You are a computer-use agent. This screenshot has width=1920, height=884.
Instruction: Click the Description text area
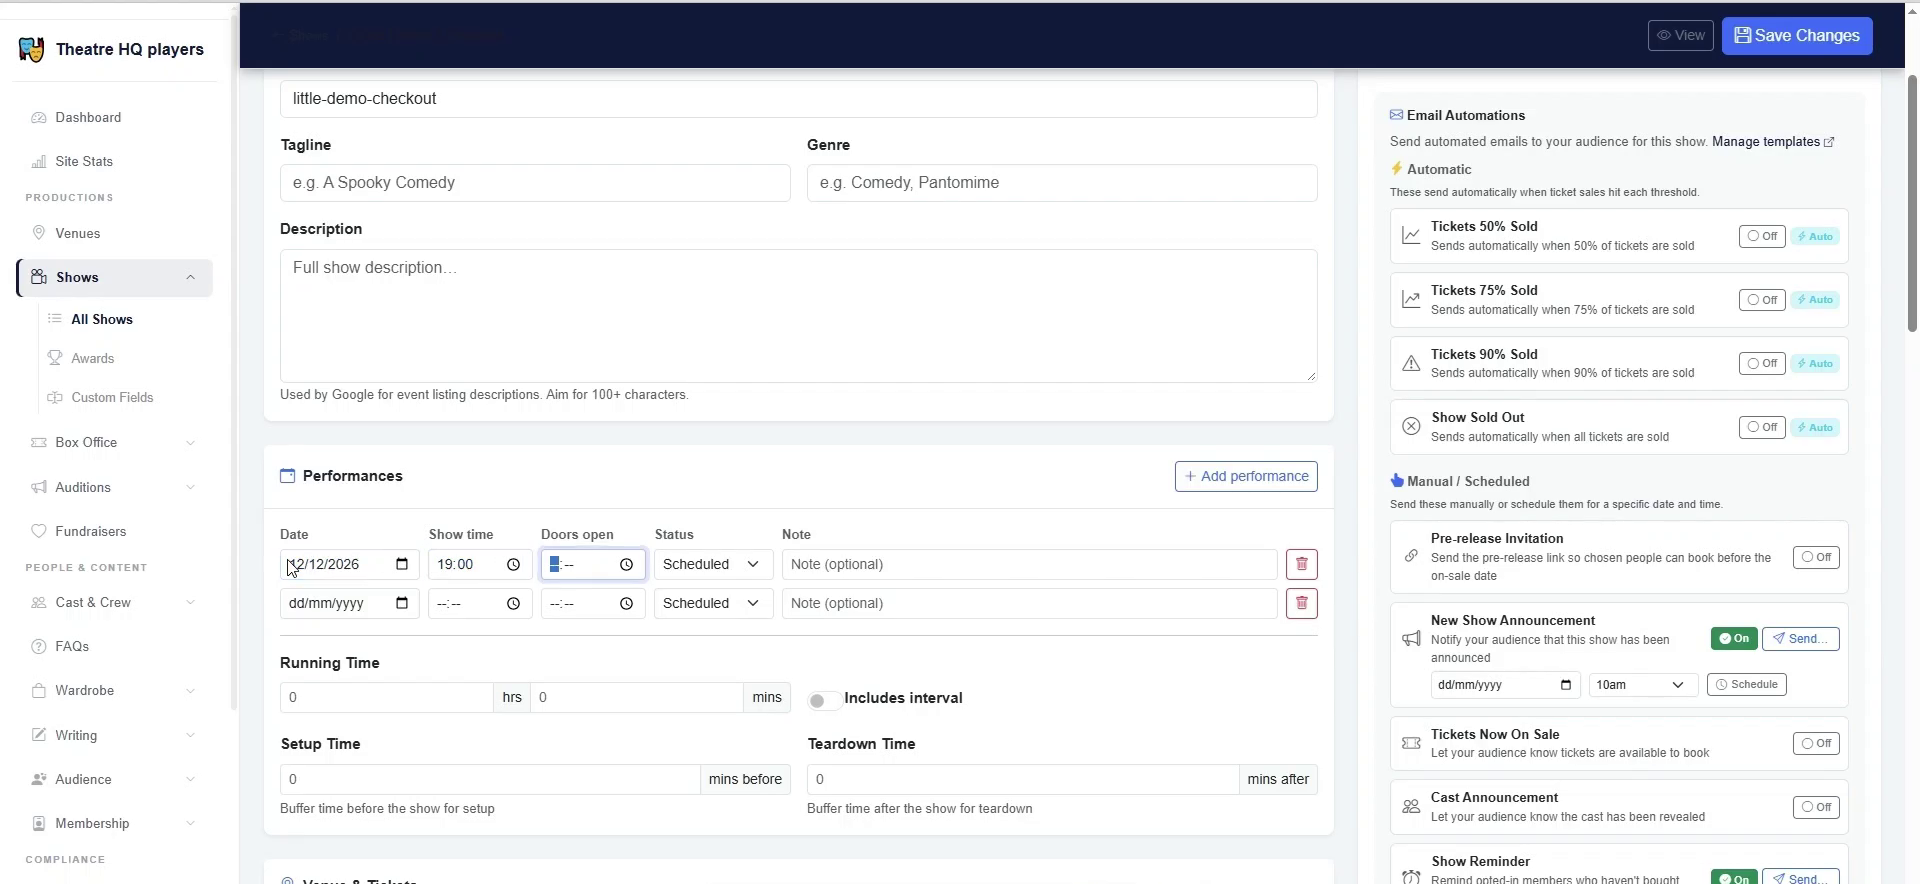[x=798, y=316]
